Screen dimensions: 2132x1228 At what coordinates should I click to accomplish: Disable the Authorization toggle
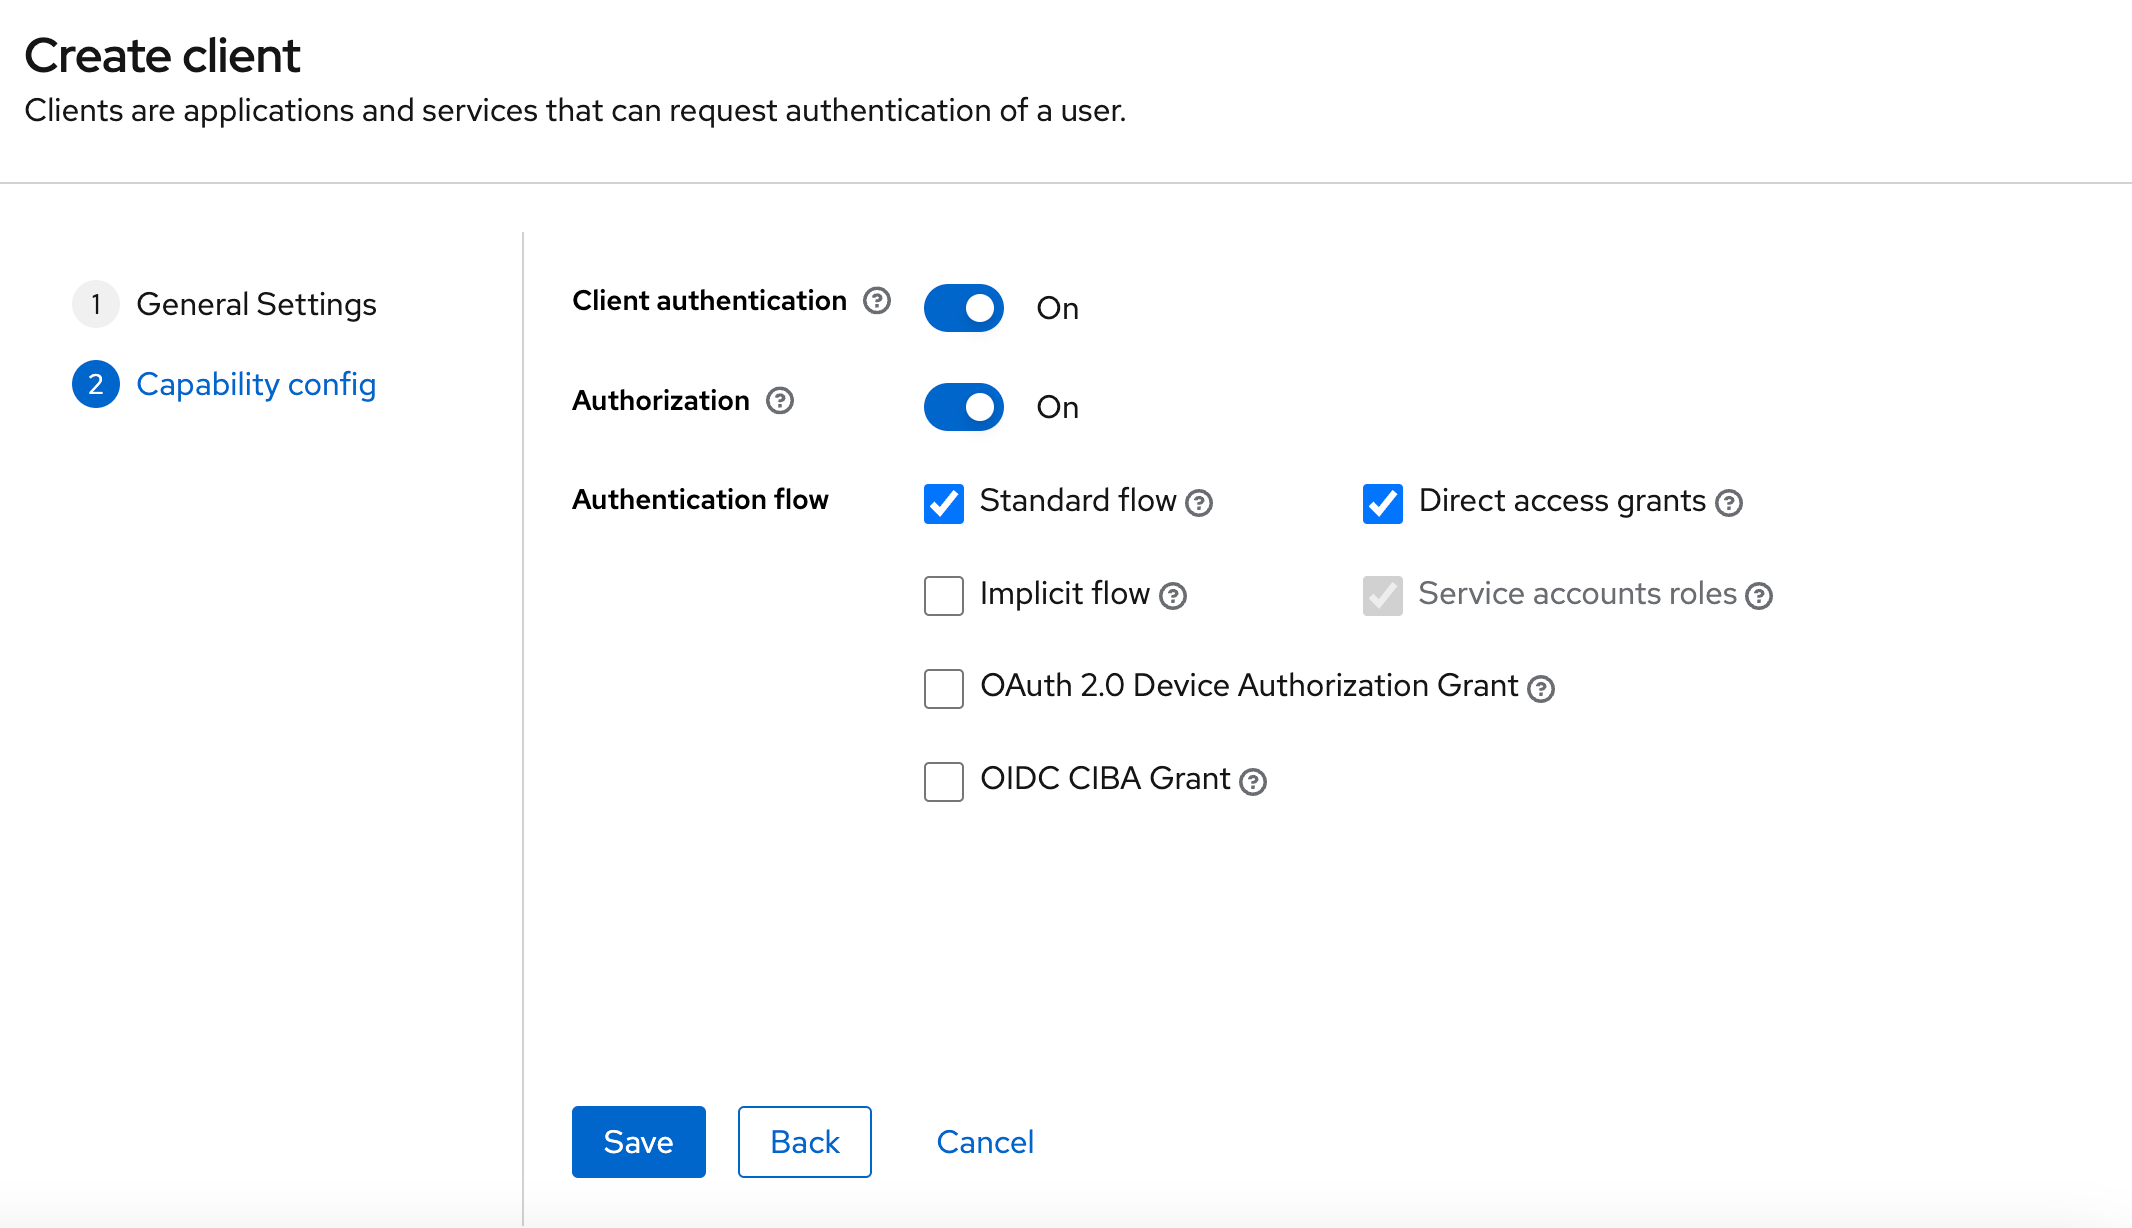(963, 407)
